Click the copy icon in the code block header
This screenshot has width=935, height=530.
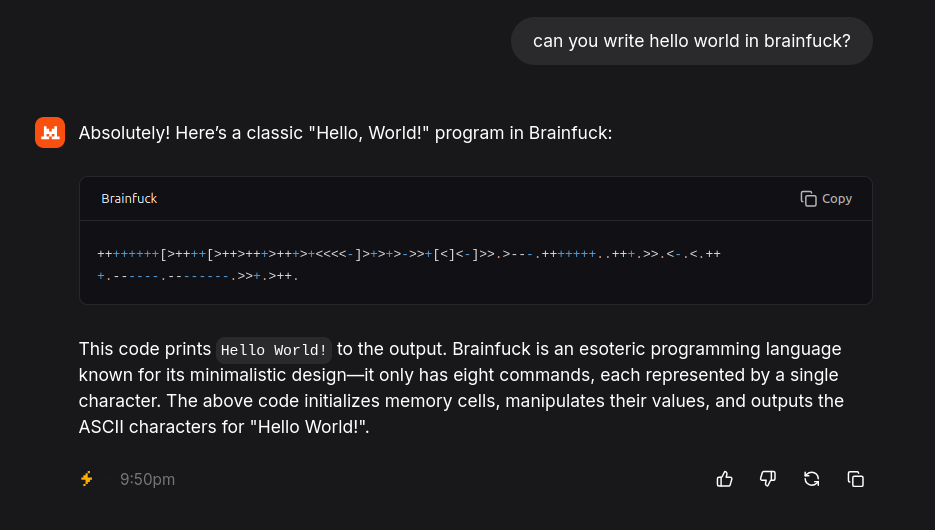(808, 199)
